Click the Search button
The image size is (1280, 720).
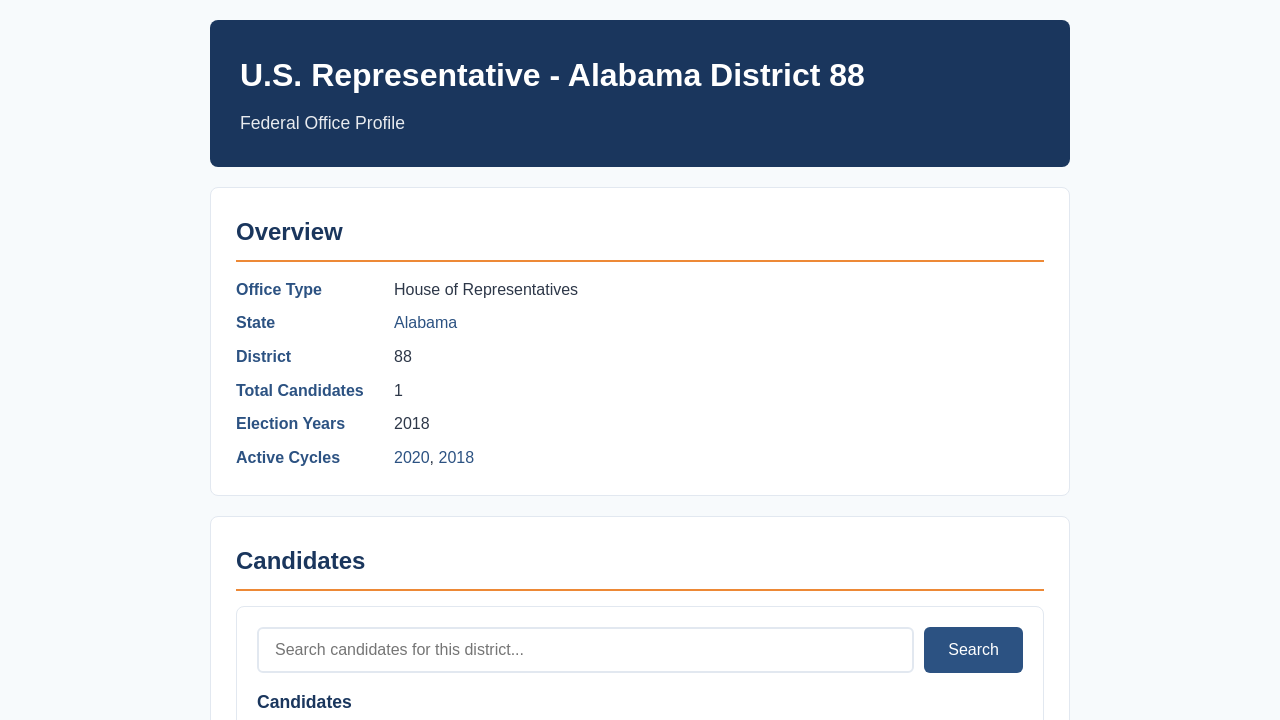coord(973,650)
